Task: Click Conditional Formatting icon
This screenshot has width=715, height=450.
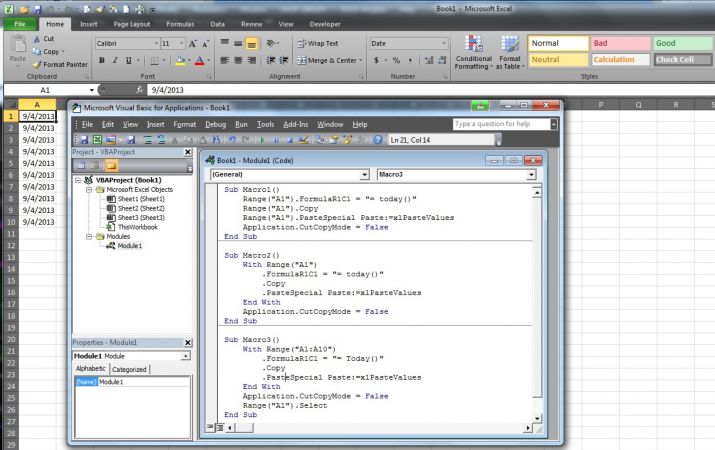Action: (474, 52)
